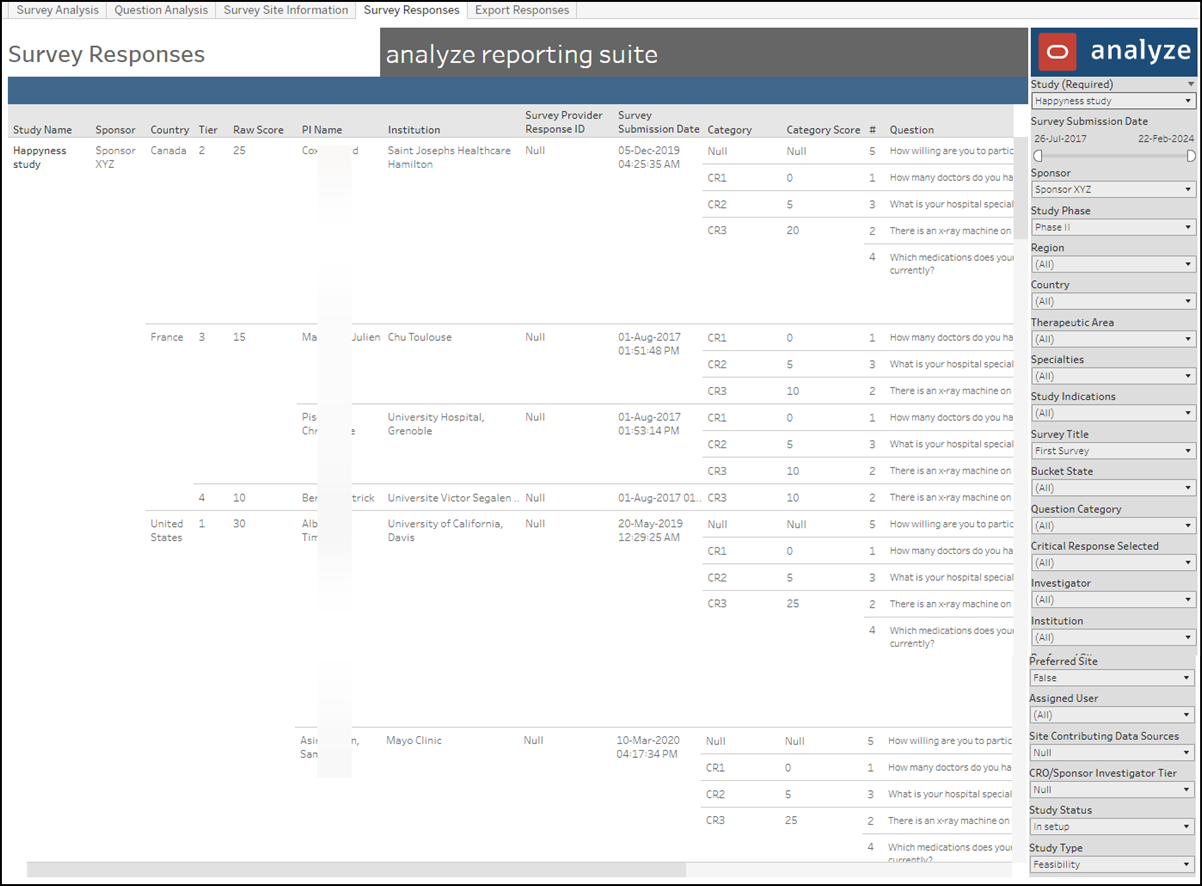Image resolution: width=1202 pixels, height=886 pixels.
Task: Click the United States country cell
Action: click(167, 530)
